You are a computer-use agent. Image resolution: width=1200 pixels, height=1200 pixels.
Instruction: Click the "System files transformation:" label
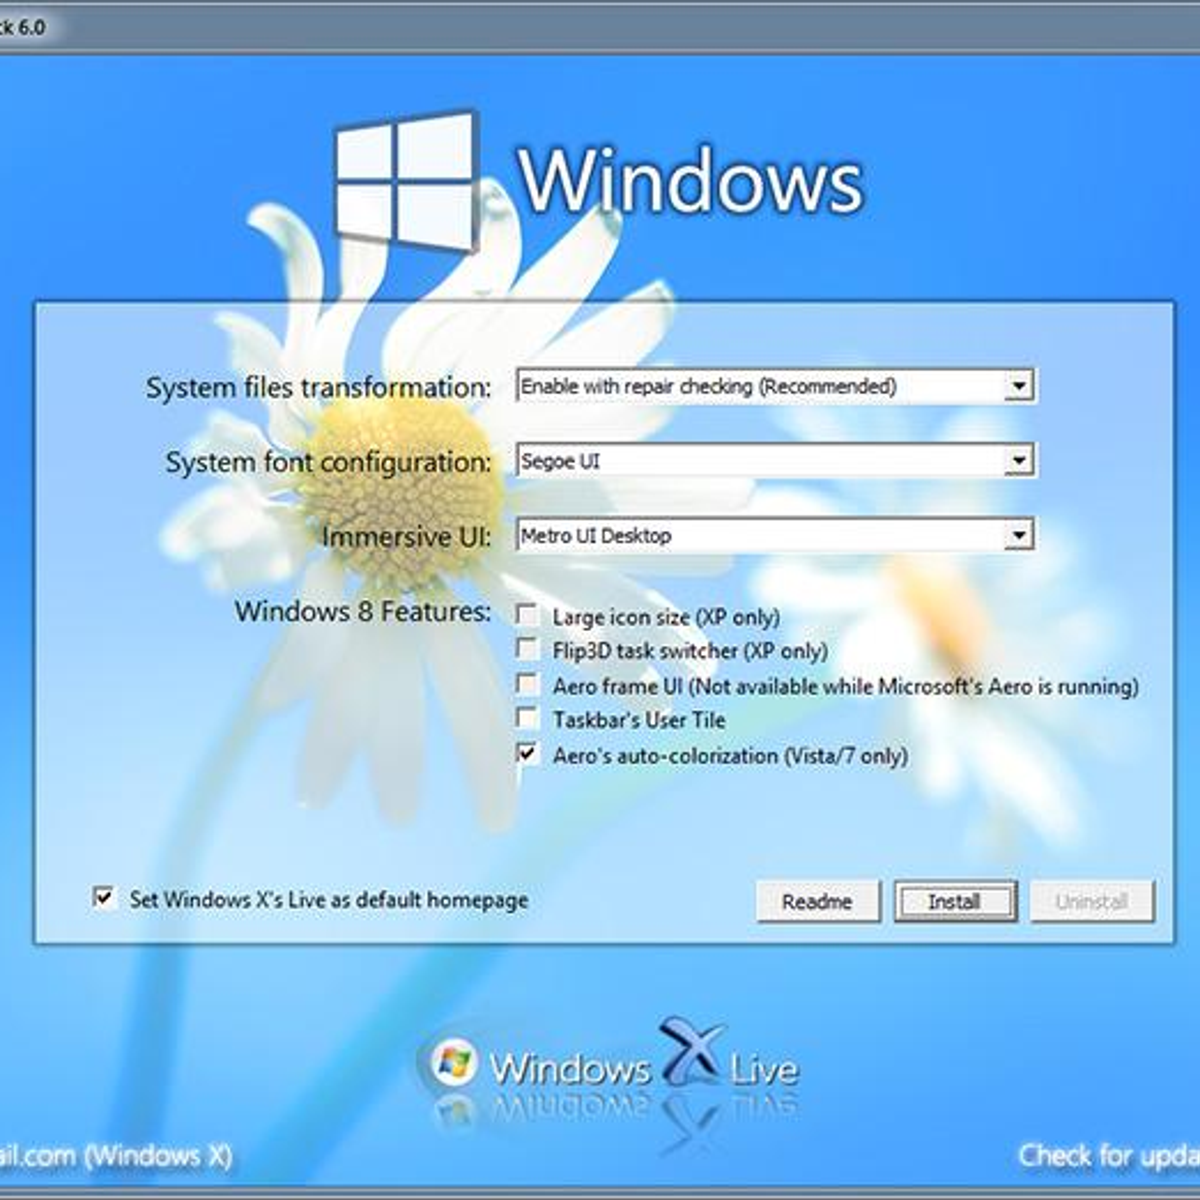click(319, 388)
